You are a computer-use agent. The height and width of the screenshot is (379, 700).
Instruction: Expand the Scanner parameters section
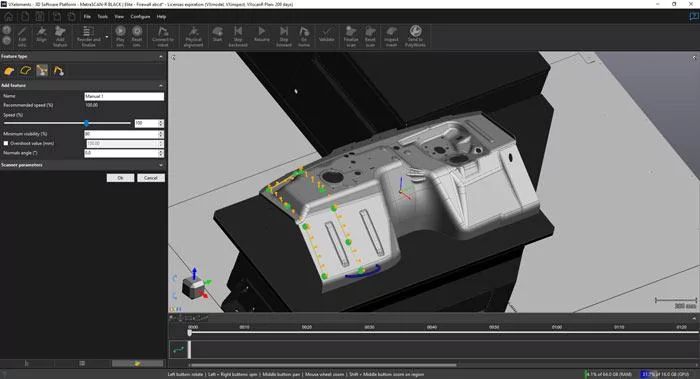point(161,165)
